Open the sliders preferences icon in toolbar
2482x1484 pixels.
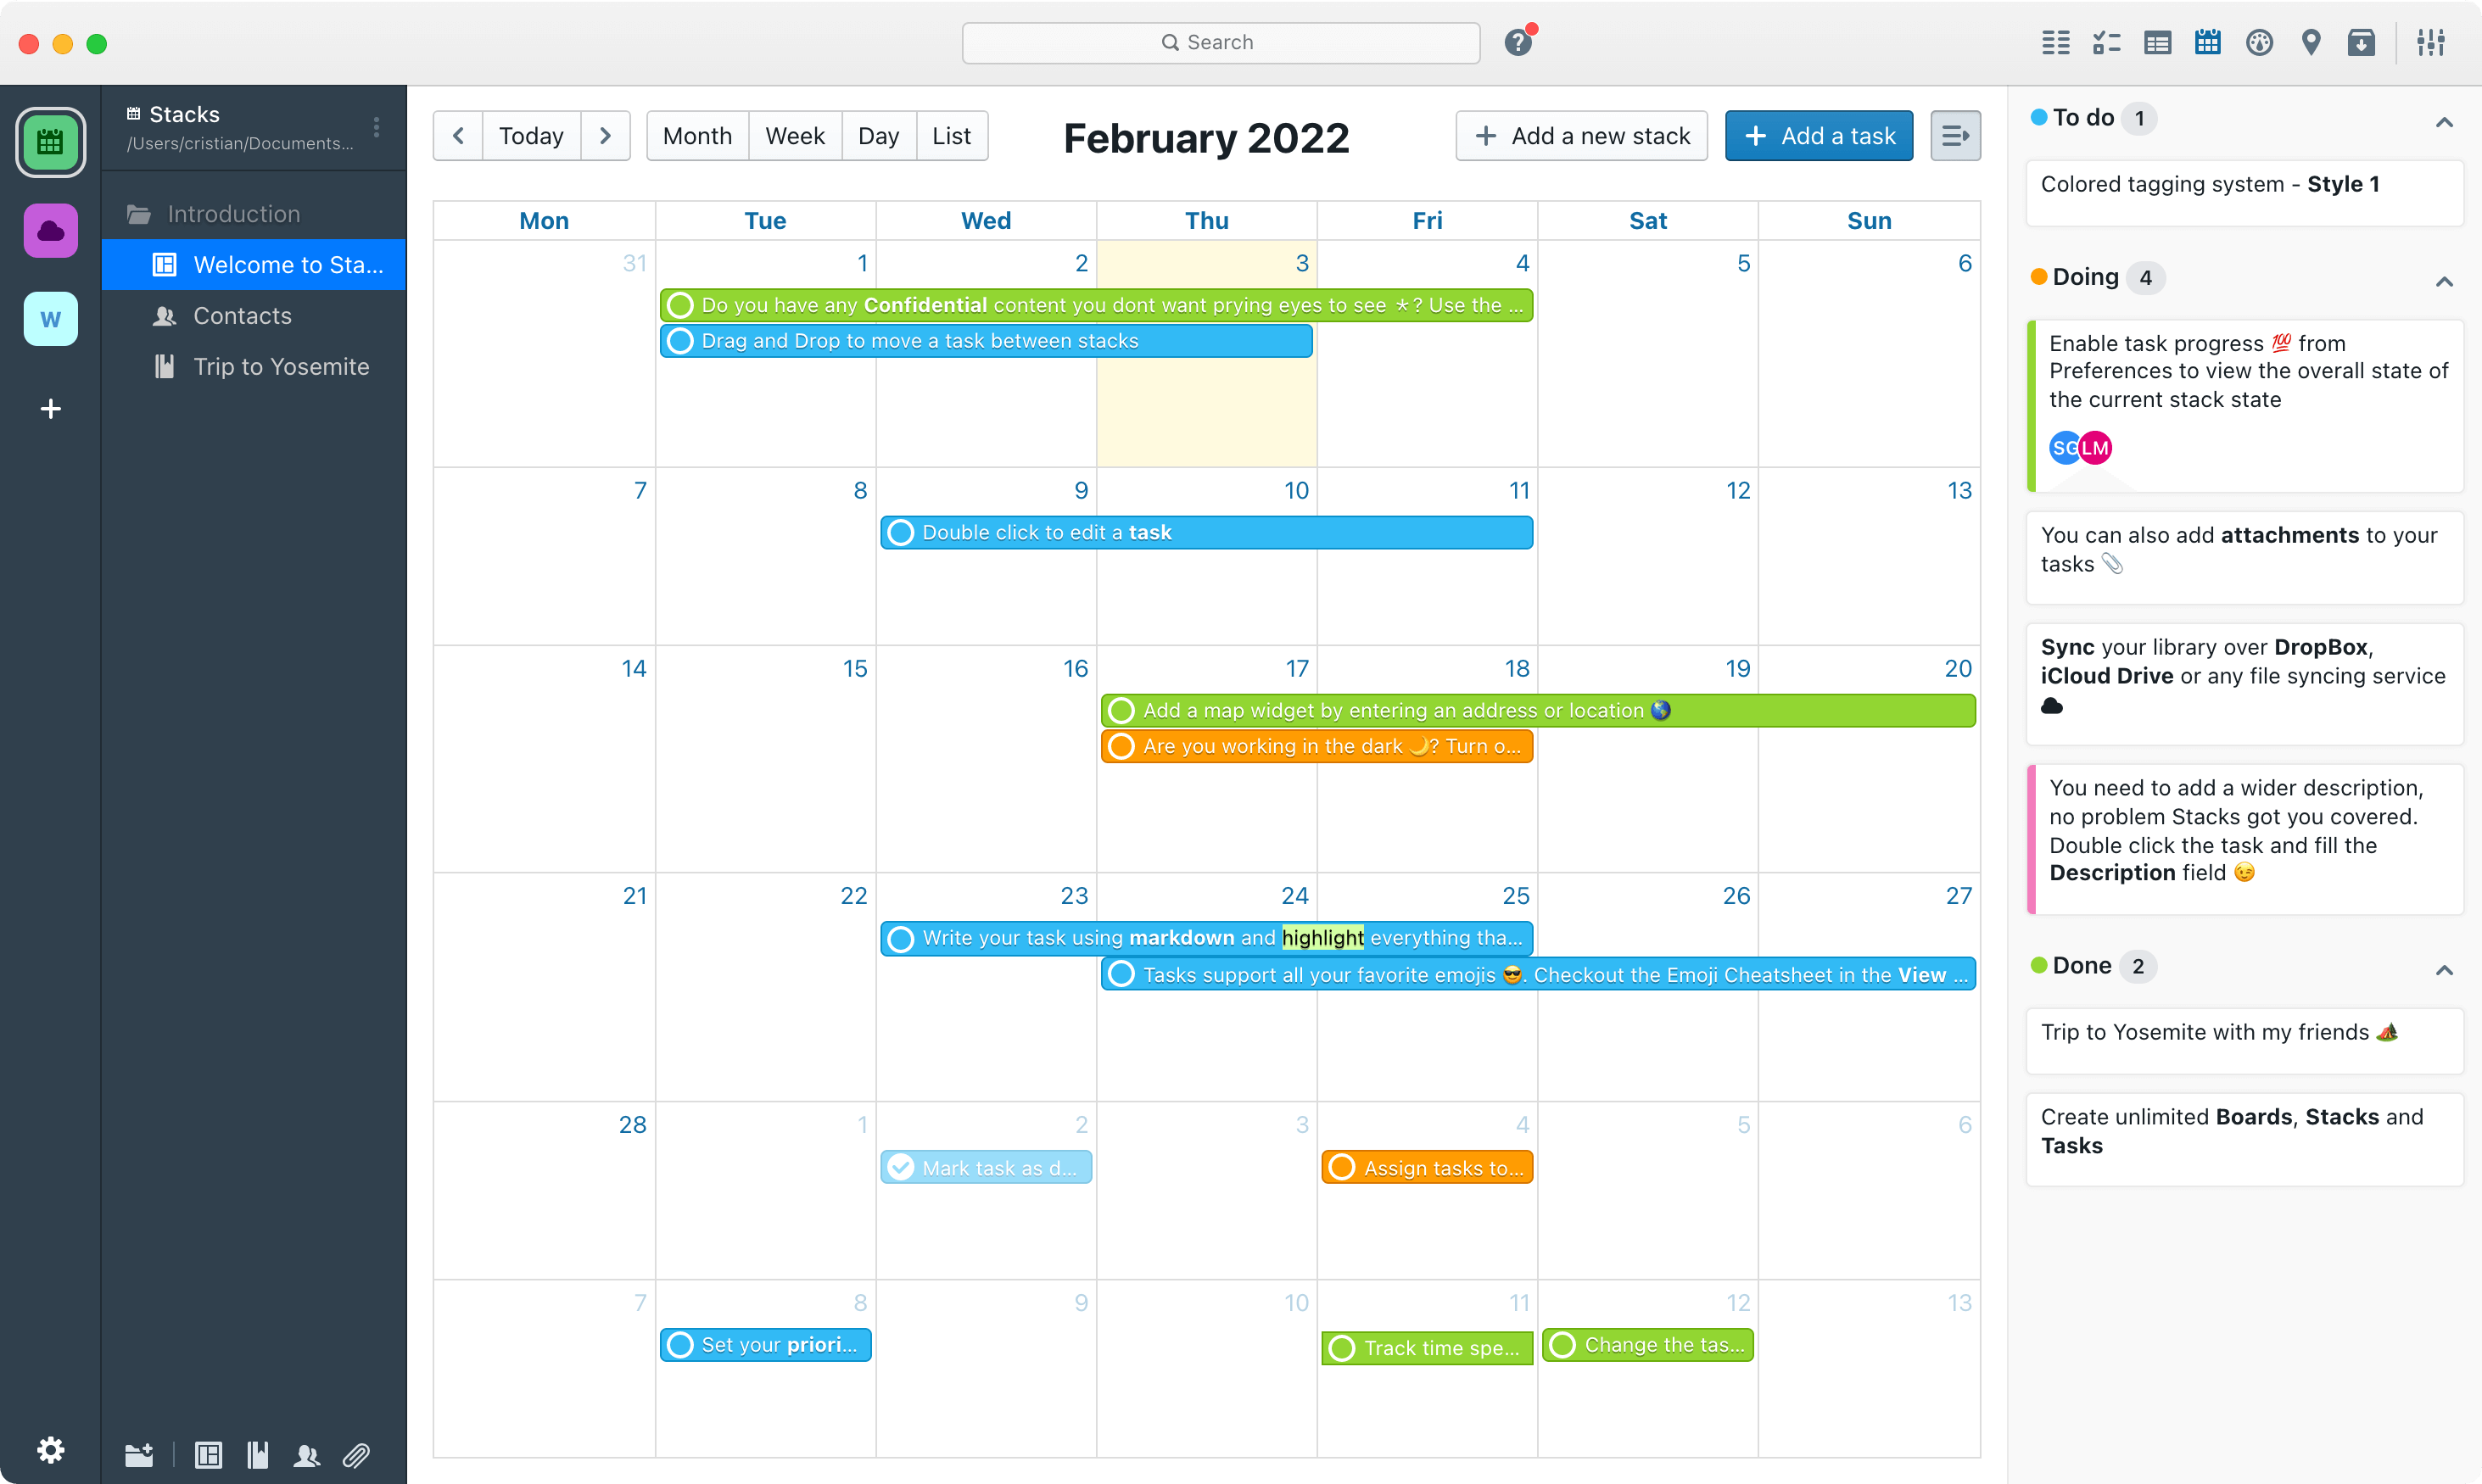point(2431,42)
